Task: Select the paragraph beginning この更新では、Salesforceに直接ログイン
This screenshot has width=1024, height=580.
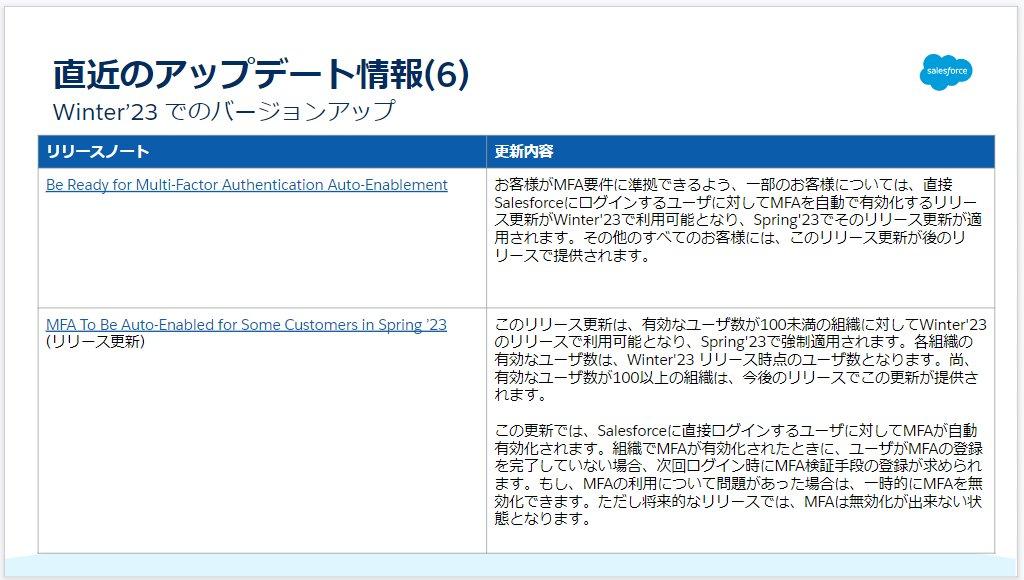Action: pyautogui.click(x=738, y=475)
